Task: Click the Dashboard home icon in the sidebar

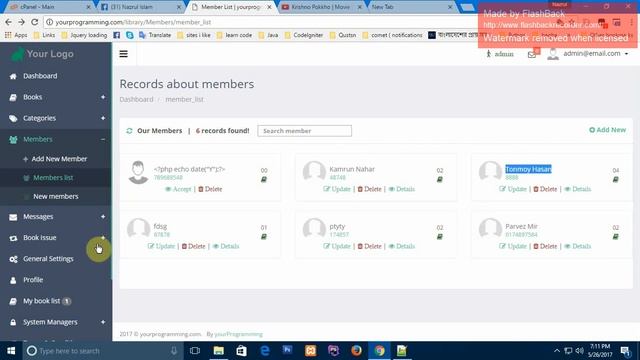Action: 13,76
